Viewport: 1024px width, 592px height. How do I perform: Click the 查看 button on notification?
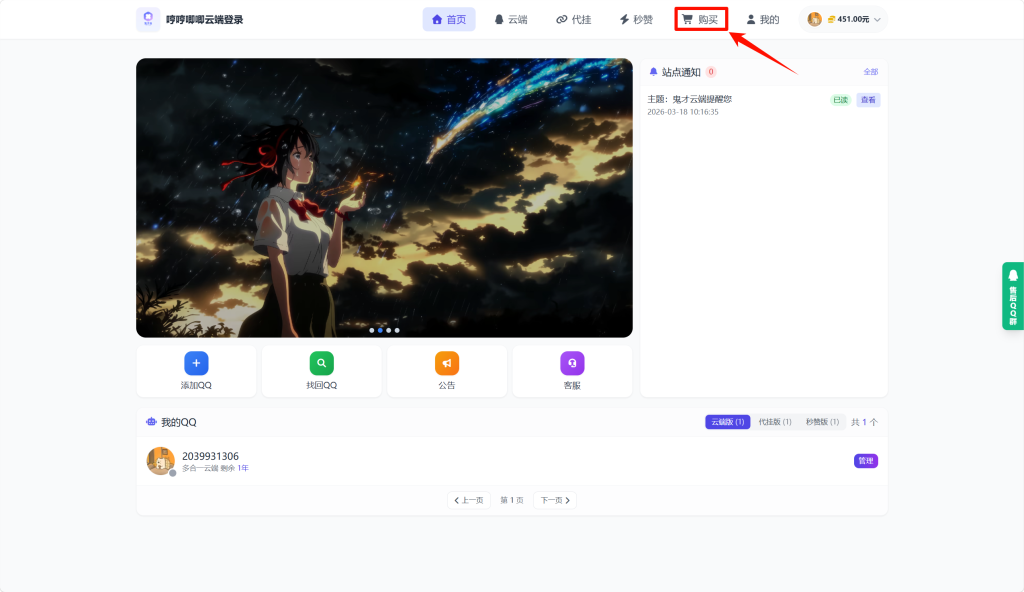click(x=868, y=100)
